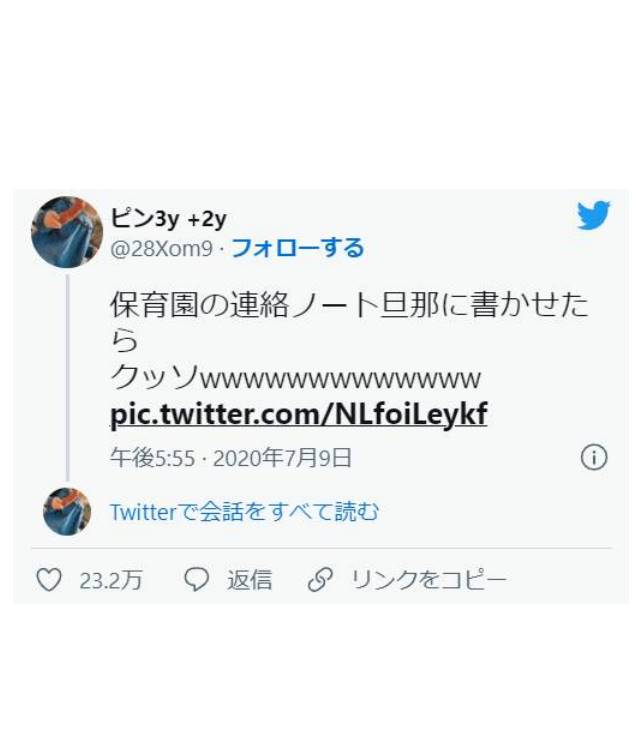The width and height of the screenshot is (633, 755).
Task: Click the horizontal divider above actions
Action: (322, 548)
